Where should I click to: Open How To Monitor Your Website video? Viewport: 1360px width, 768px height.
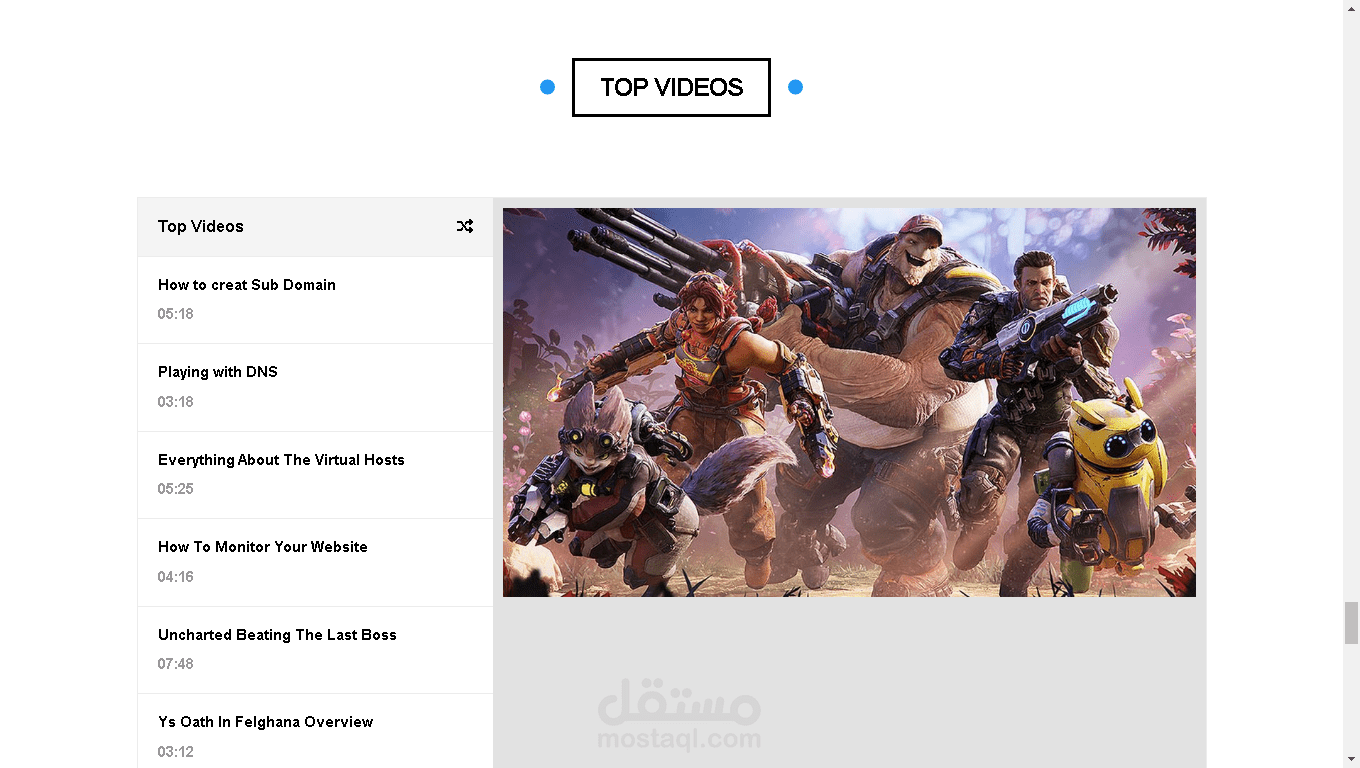pos(315,563)
